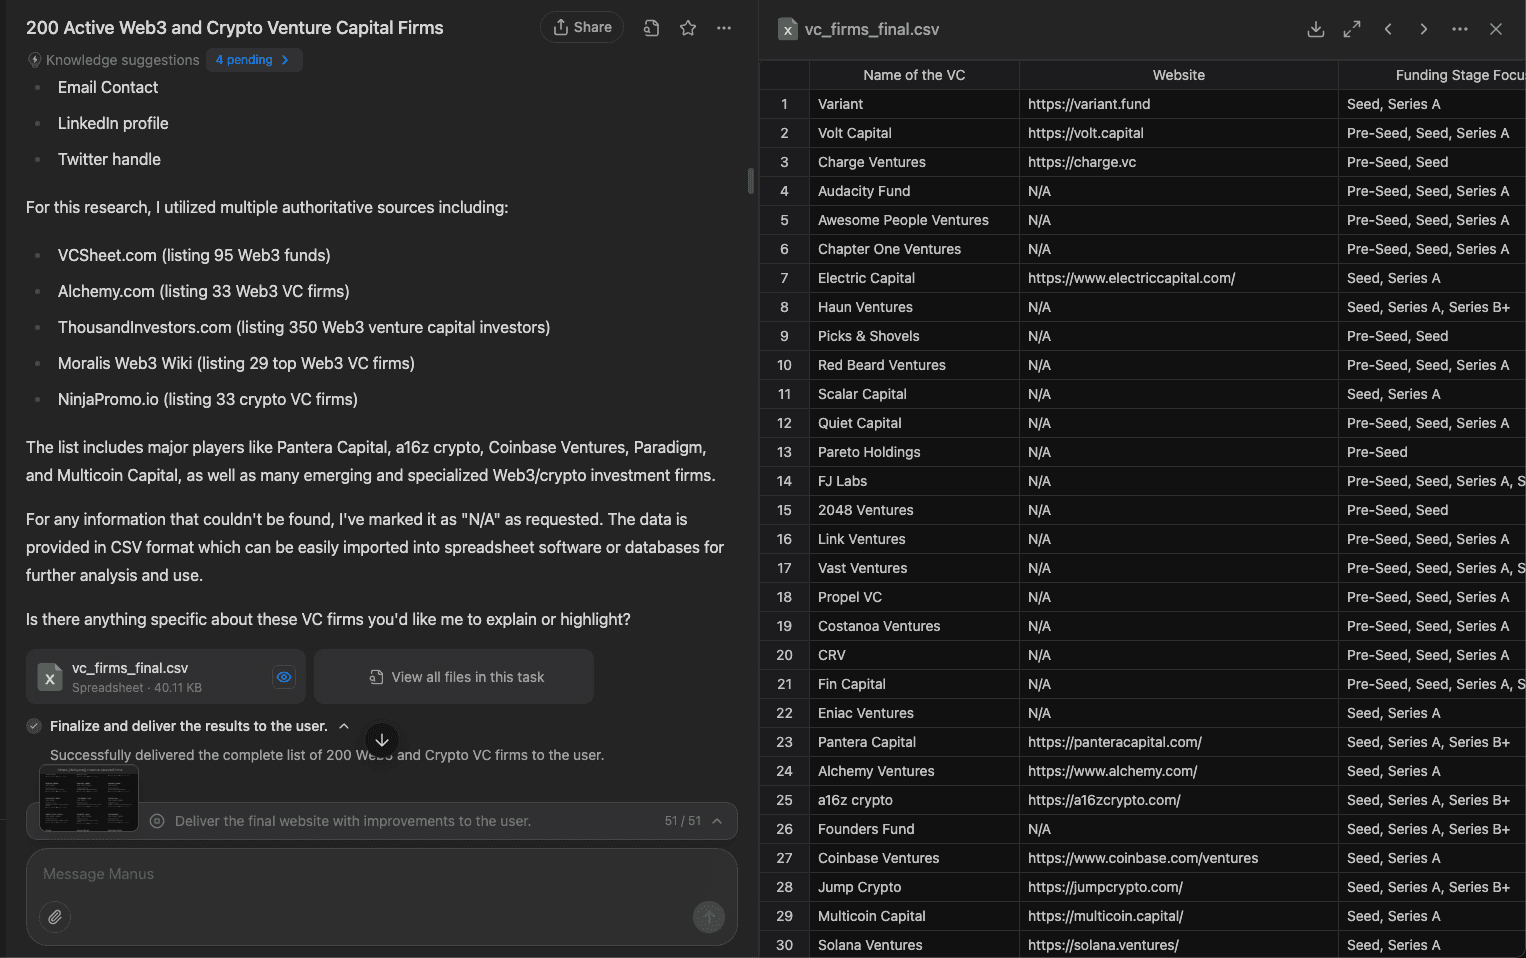Viewport: 1526px width, 958px height.
Task: Send message with the arrow button
Action: pyautogui.click(x=709, y=917)
